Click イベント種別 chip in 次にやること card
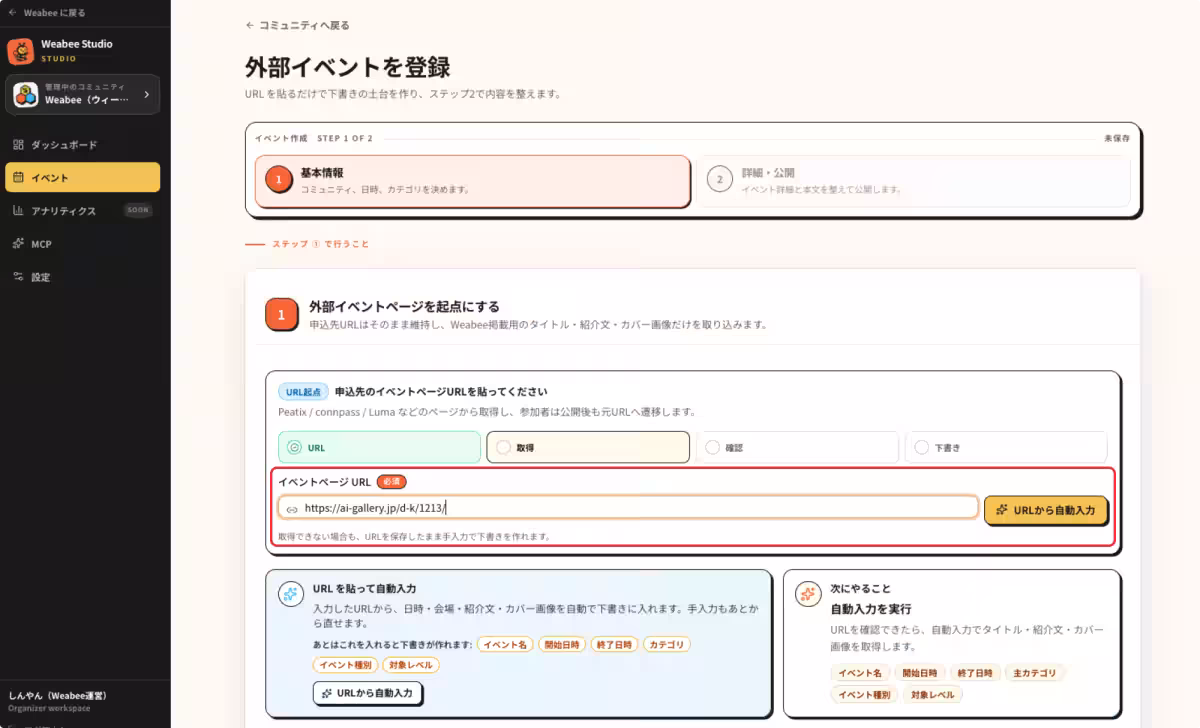 (864, 695)
